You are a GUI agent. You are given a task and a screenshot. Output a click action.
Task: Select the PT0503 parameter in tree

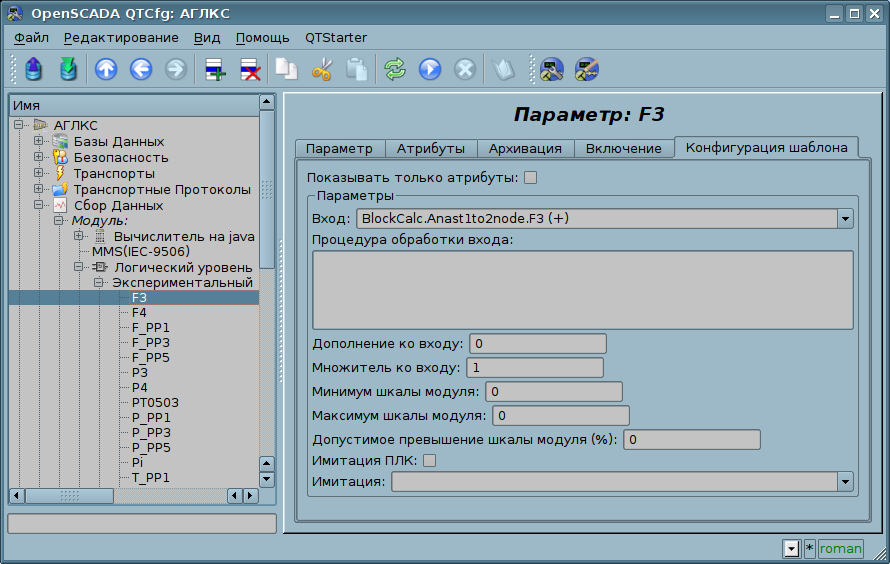pos(155,402)
